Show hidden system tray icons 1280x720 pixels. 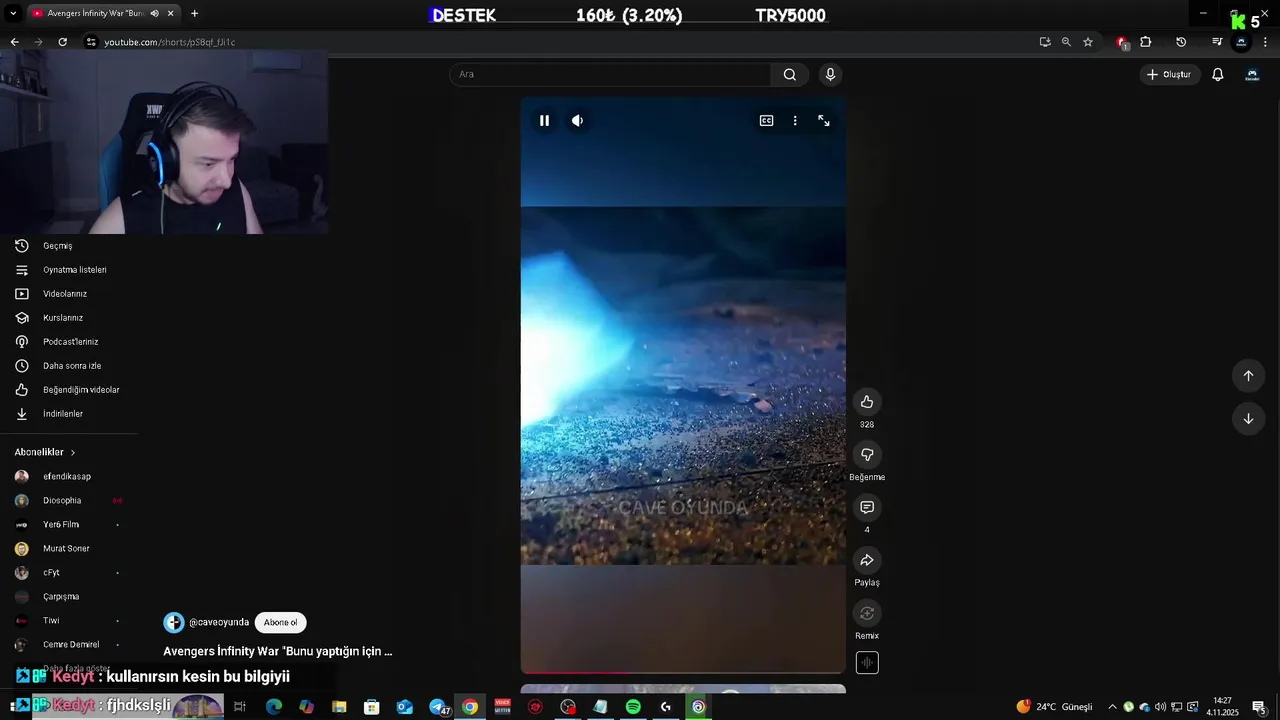point(1112,706)
